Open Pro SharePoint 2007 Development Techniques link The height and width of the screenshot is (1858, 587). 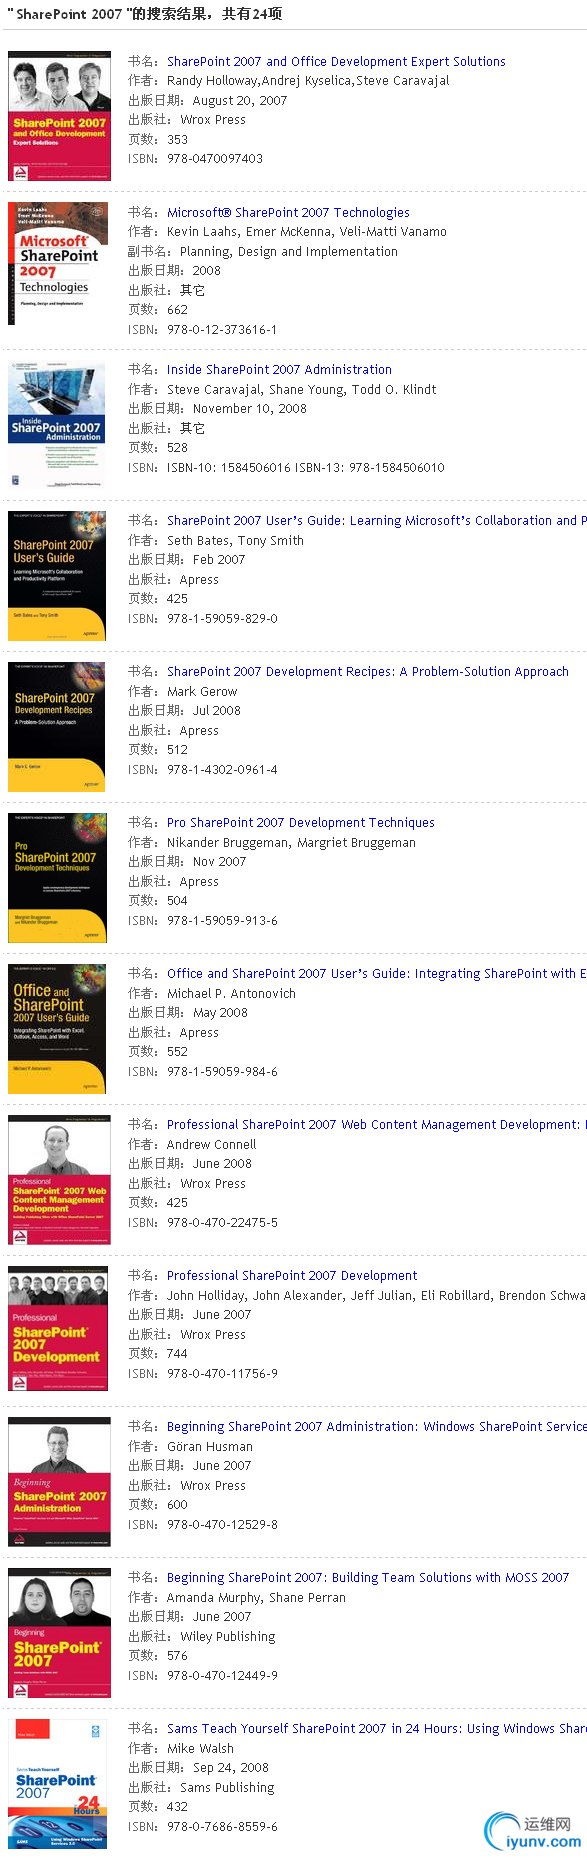[301, 822]
